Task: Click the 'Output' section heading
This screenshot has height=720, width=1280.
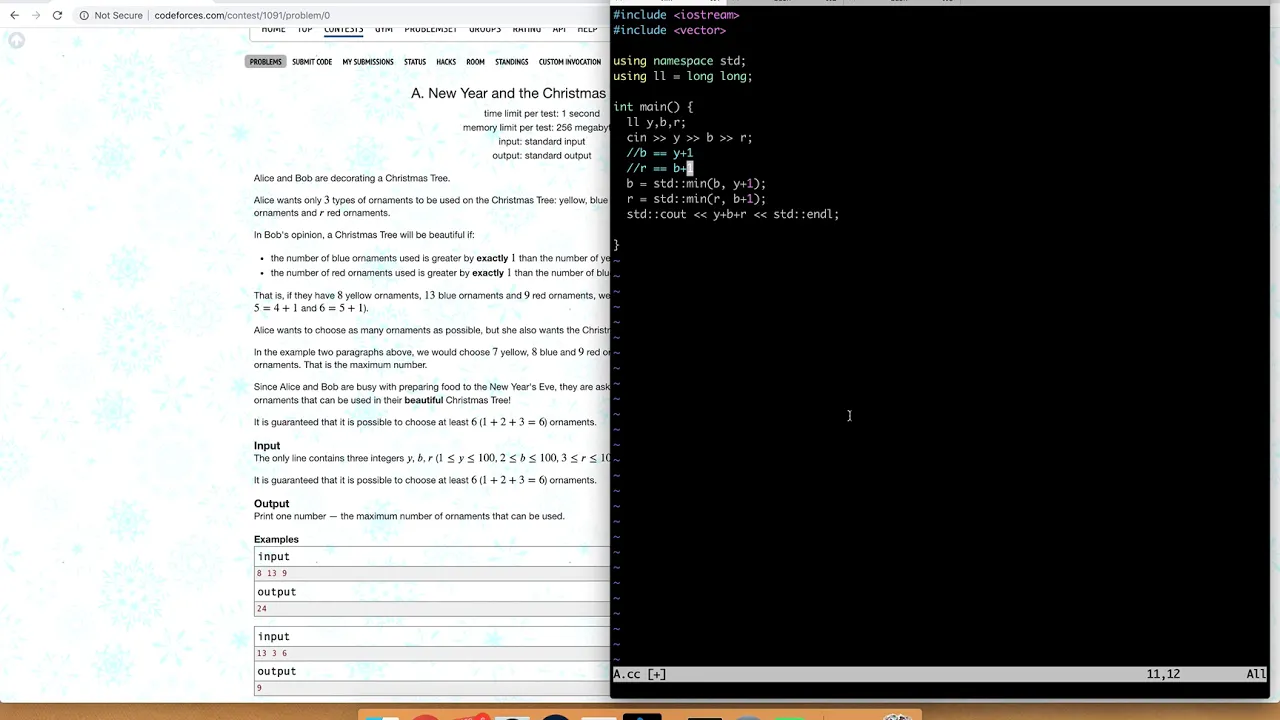Action: coord(271,504)
